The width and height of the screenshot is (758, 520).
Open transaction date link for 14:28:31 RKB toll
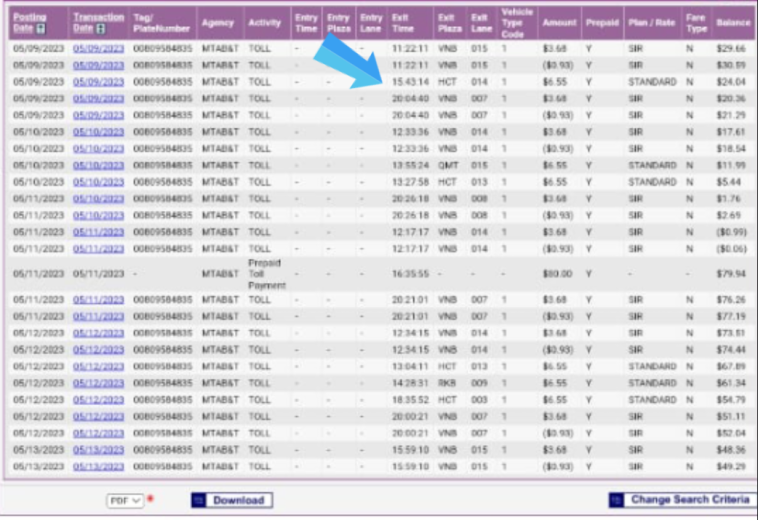[x=98, y=383]
